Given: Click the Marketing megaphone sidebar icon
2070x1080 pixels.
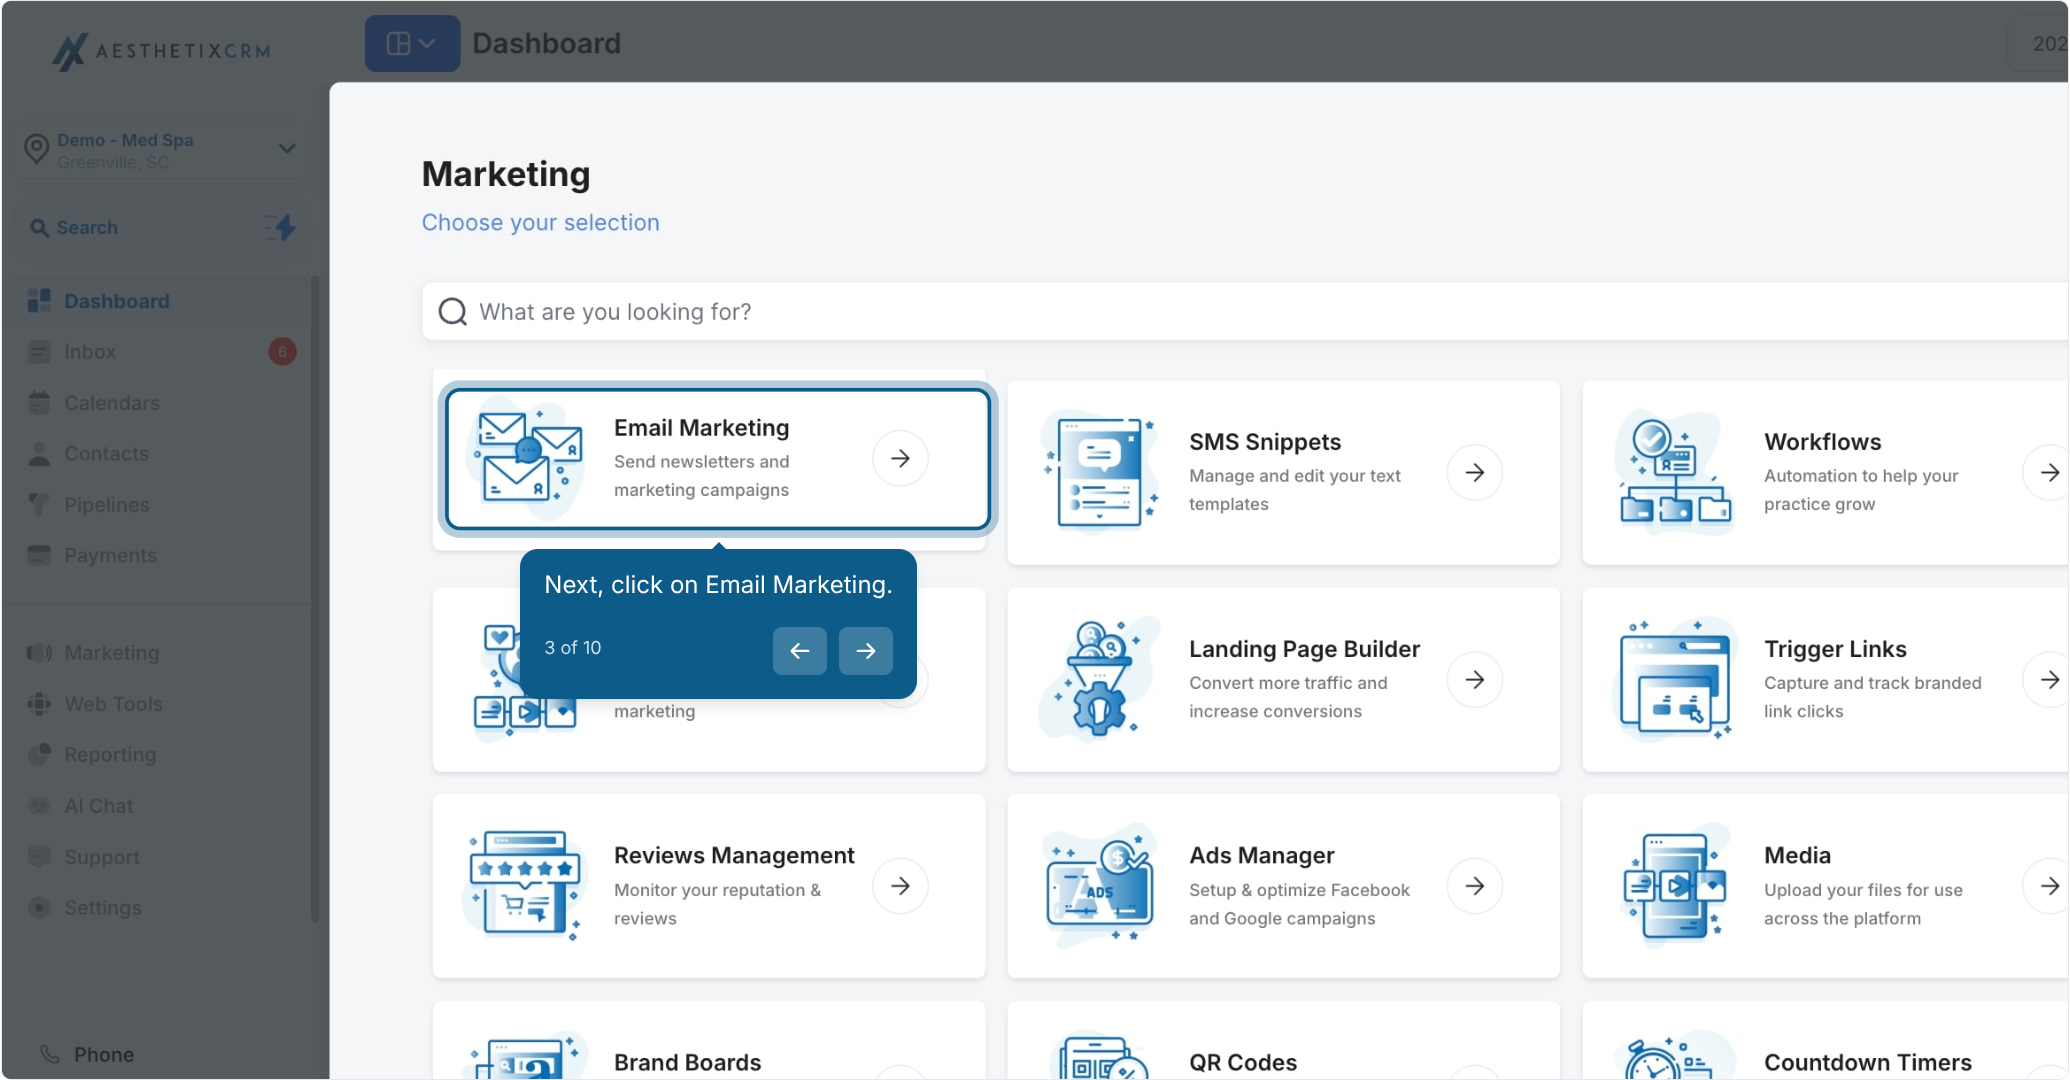Looking at the screenshot, I should point(39,653).
